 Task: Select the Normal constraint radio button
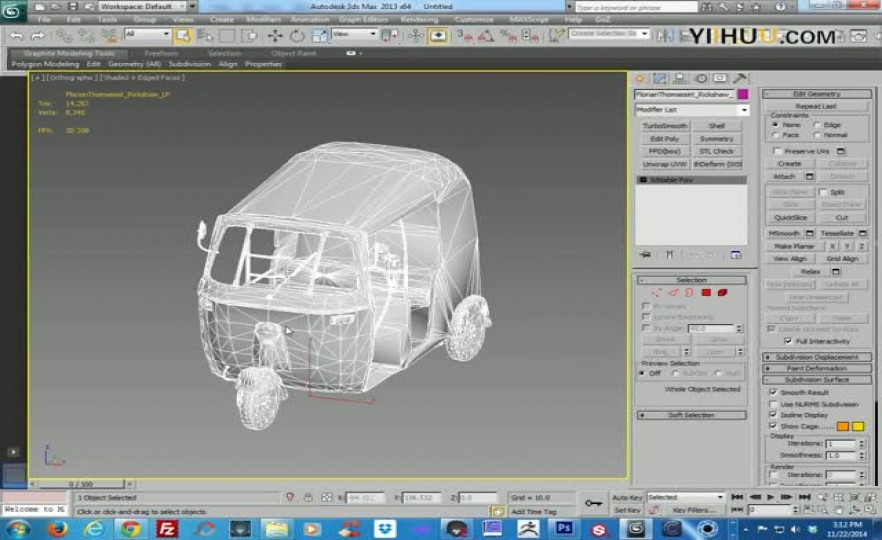click(817, 135)
